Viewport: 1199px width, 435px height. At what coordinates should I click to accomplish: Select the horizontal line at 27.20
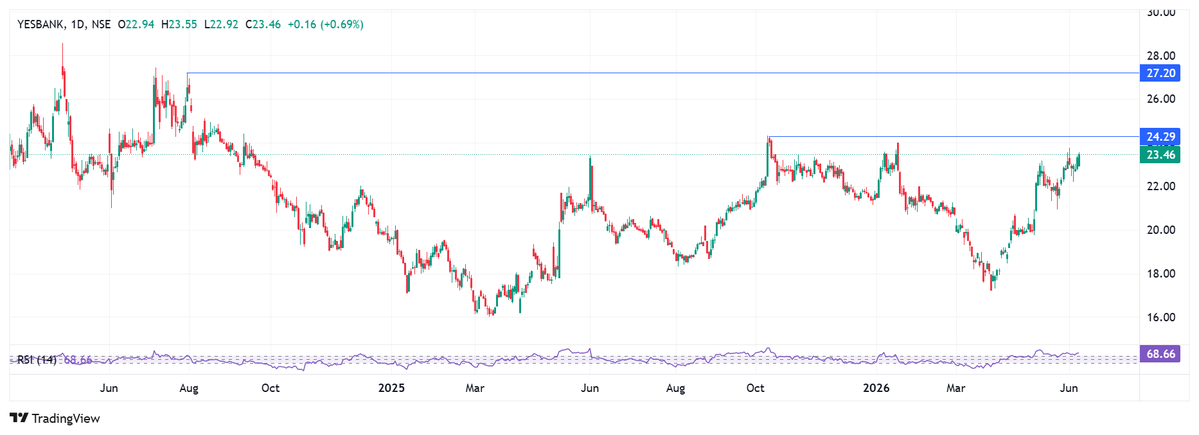tap(663, 73)
